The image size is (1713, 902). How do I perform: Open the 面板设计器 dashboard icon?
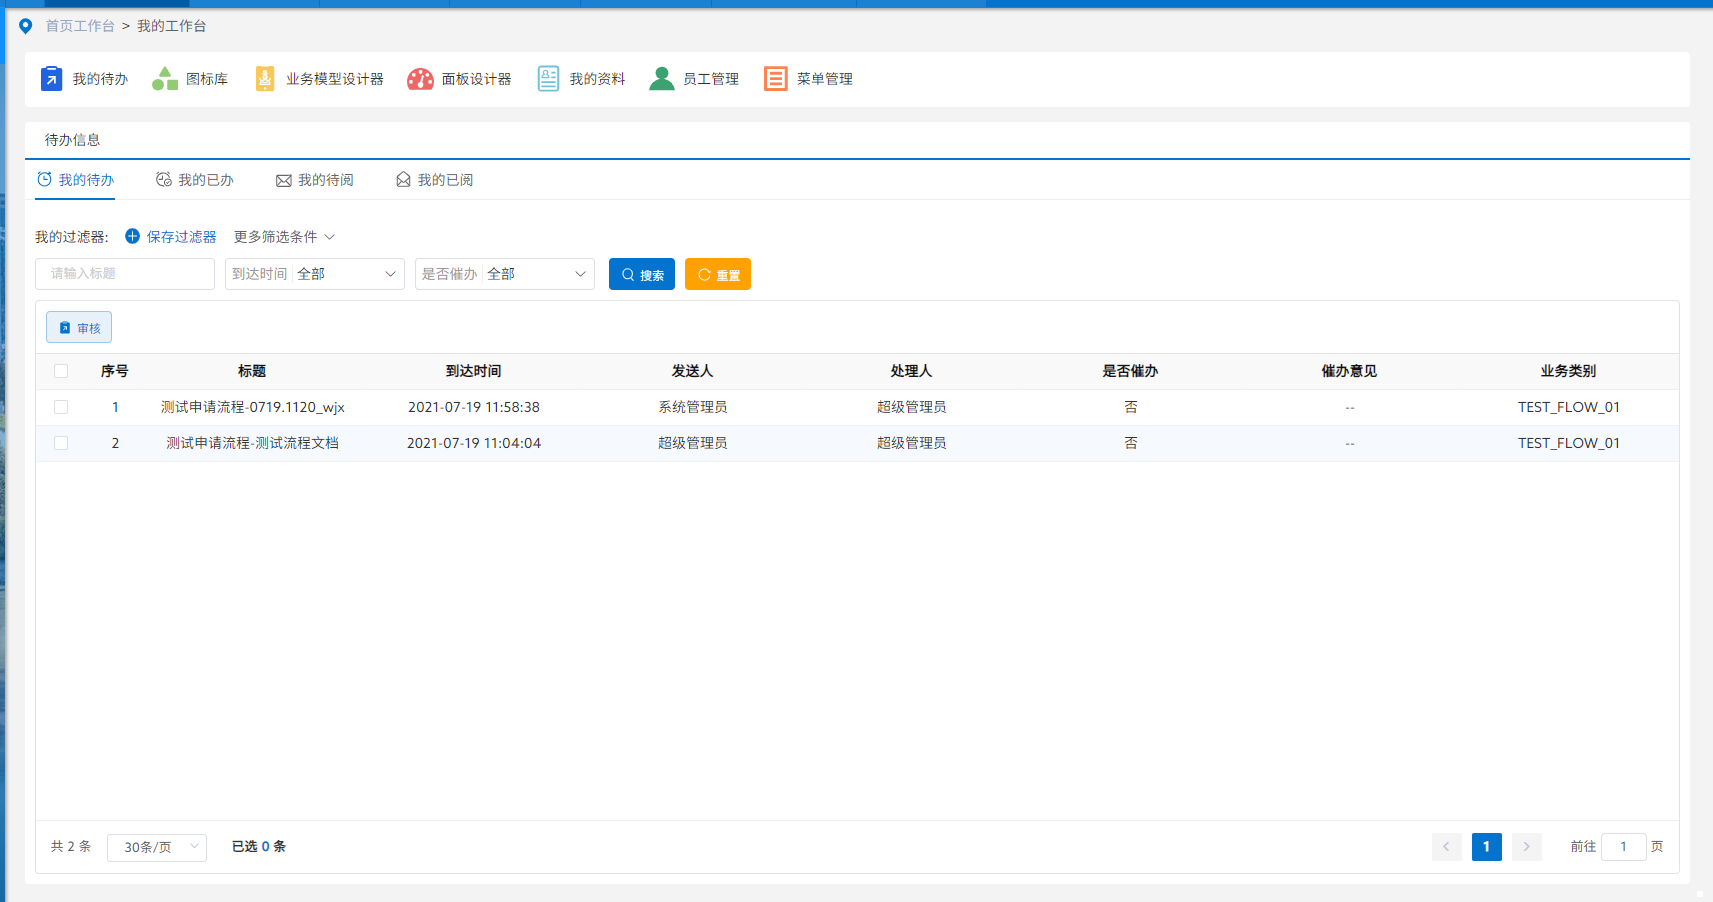(420, 78)
